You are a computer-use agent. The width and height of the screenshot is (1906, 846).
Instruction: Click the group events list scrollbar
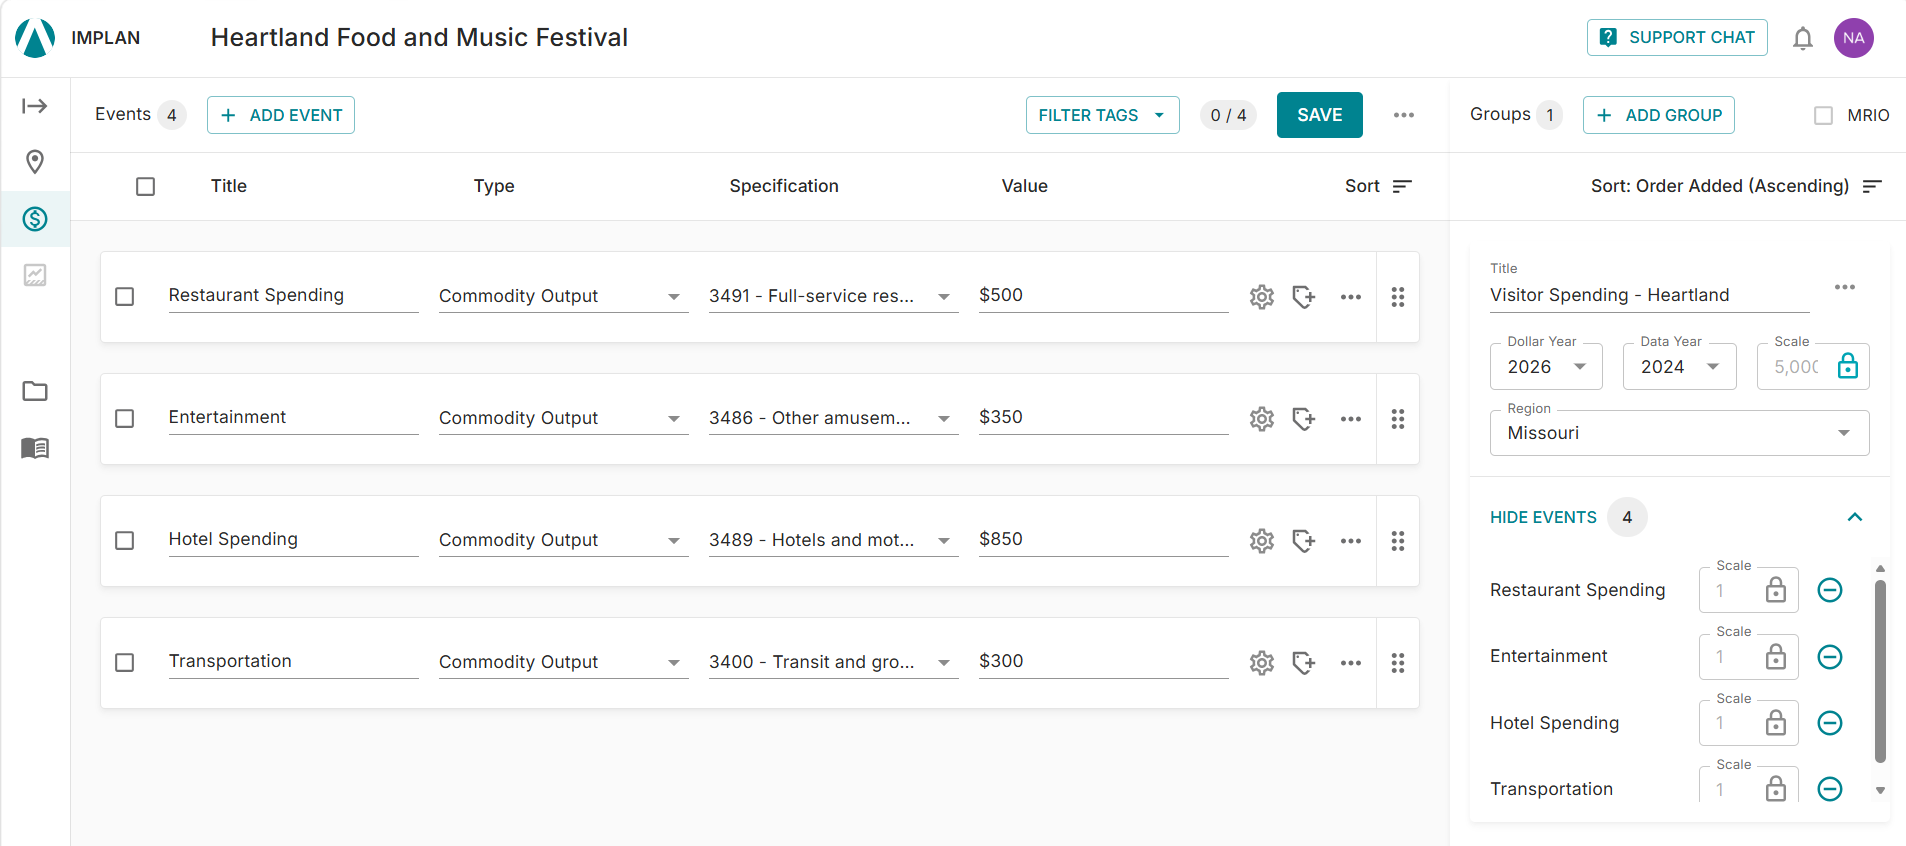point(1880,672)
